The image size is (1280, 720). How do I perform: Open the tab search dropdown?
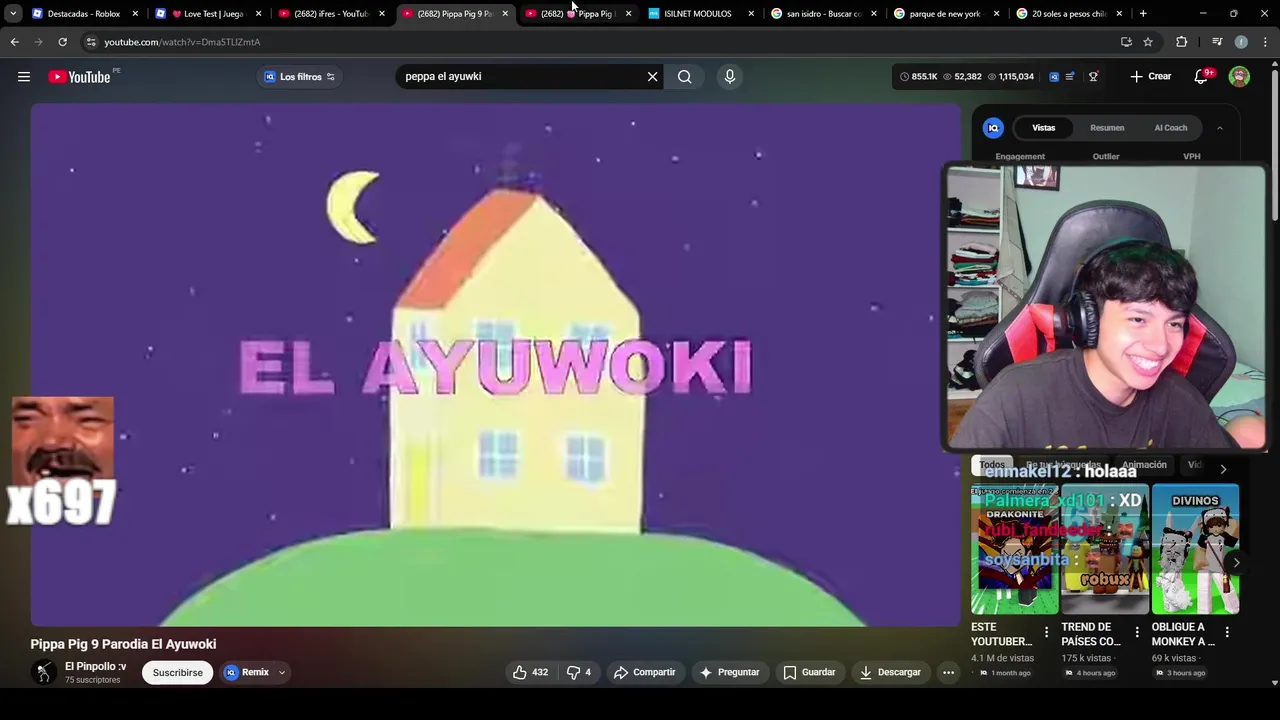coord(13,14)
